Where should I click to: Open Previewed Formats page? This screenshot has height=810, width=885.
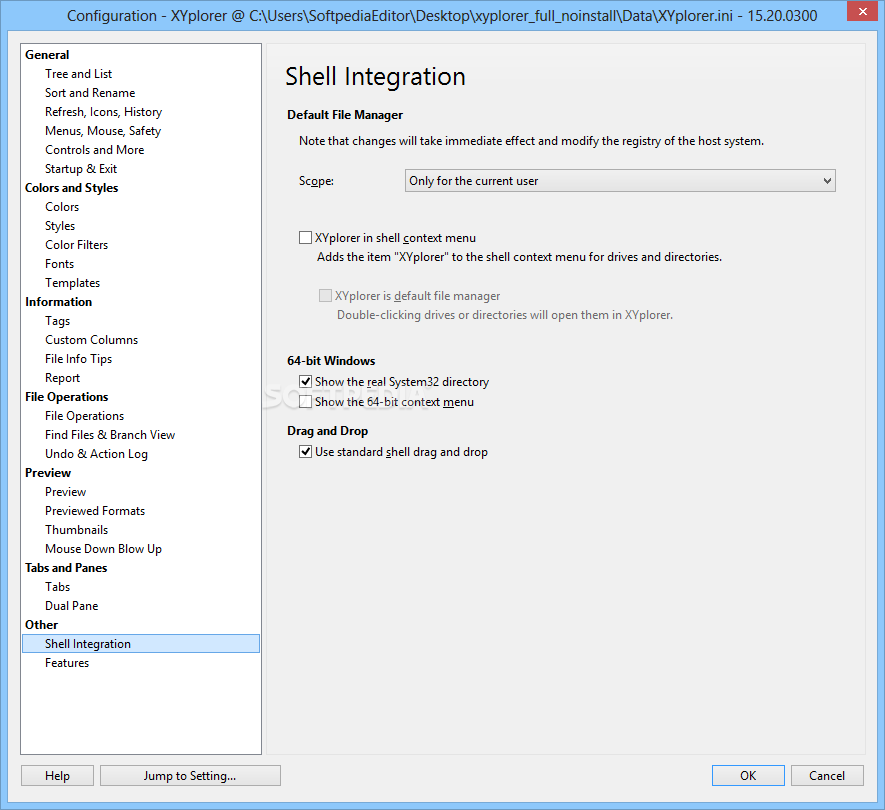pyautogui.click(x=95, y=511)
